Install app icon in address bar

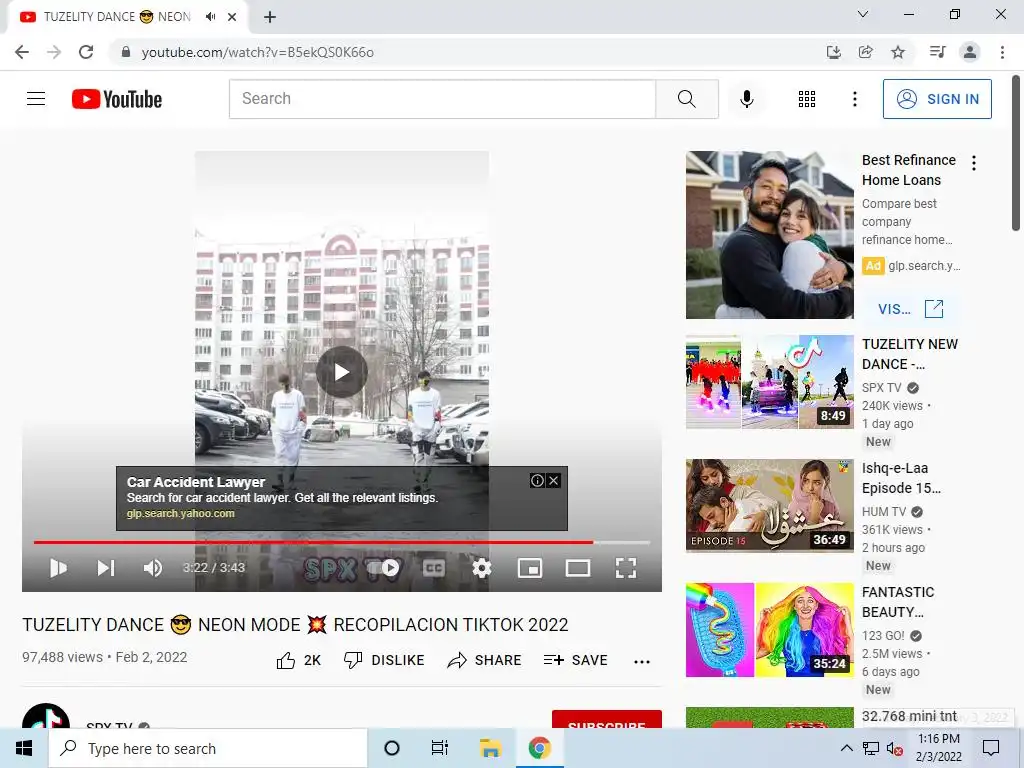833,52
